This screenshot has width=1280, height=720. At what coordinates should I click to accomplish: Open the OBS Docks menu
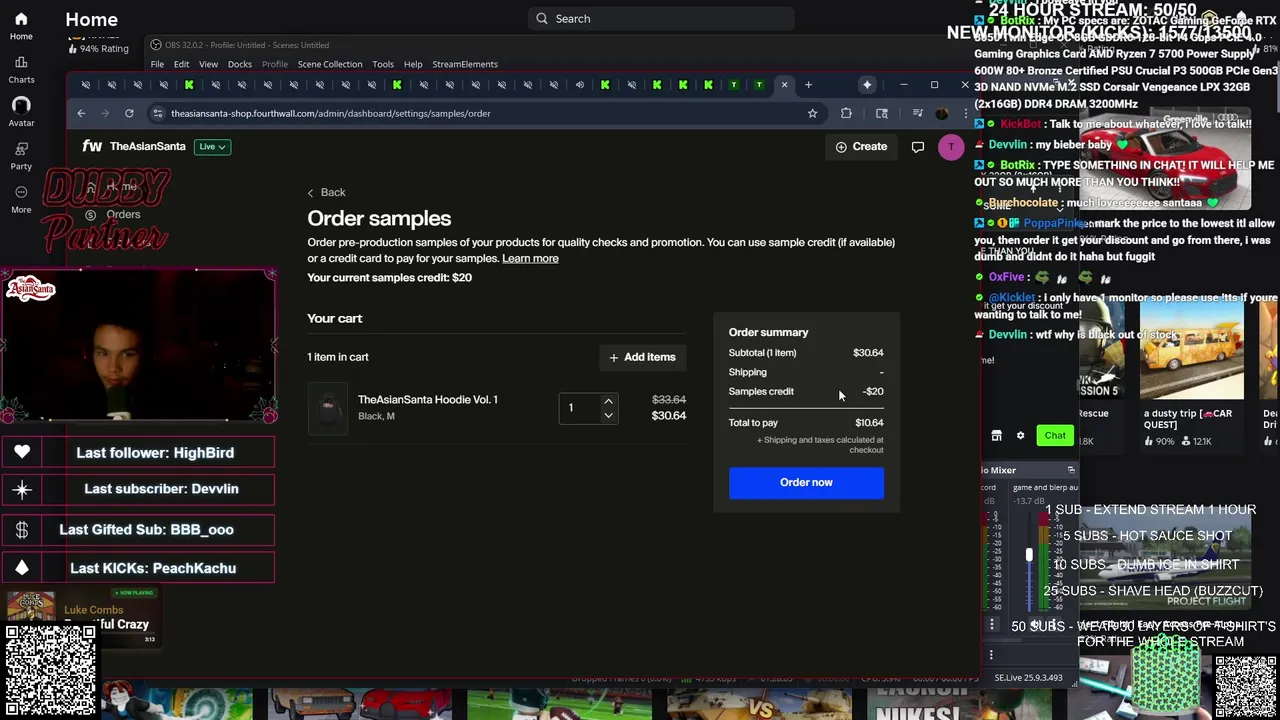(239, 64)
